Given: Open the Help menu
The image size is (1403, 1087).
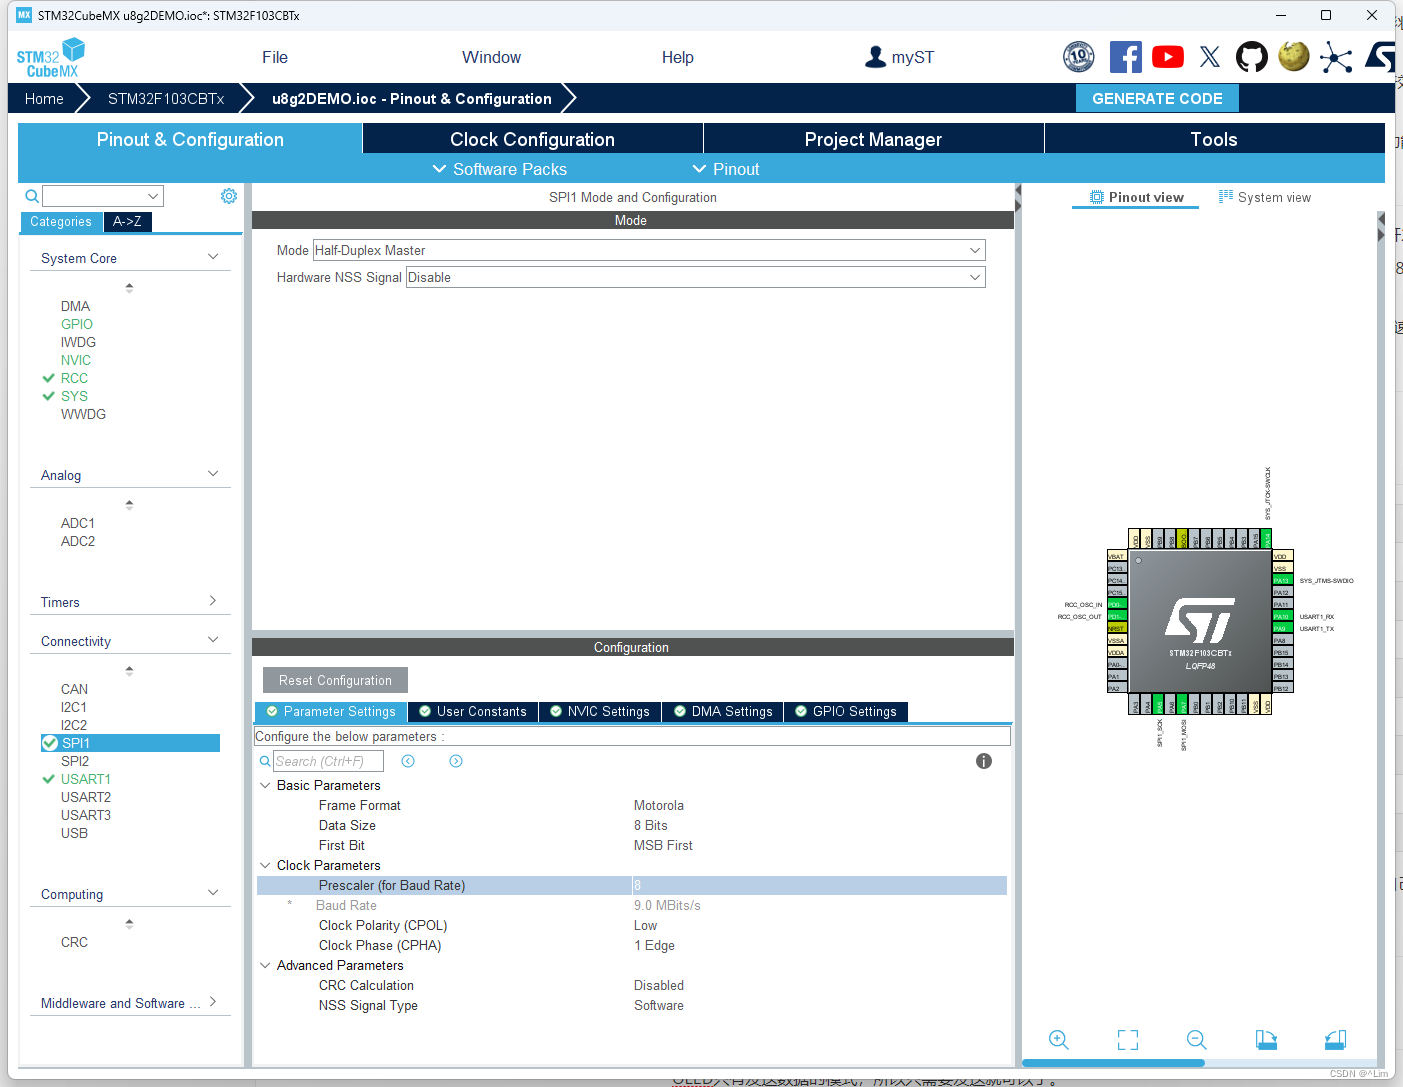Looking at the screenshot, I should (x=677, y=57).
